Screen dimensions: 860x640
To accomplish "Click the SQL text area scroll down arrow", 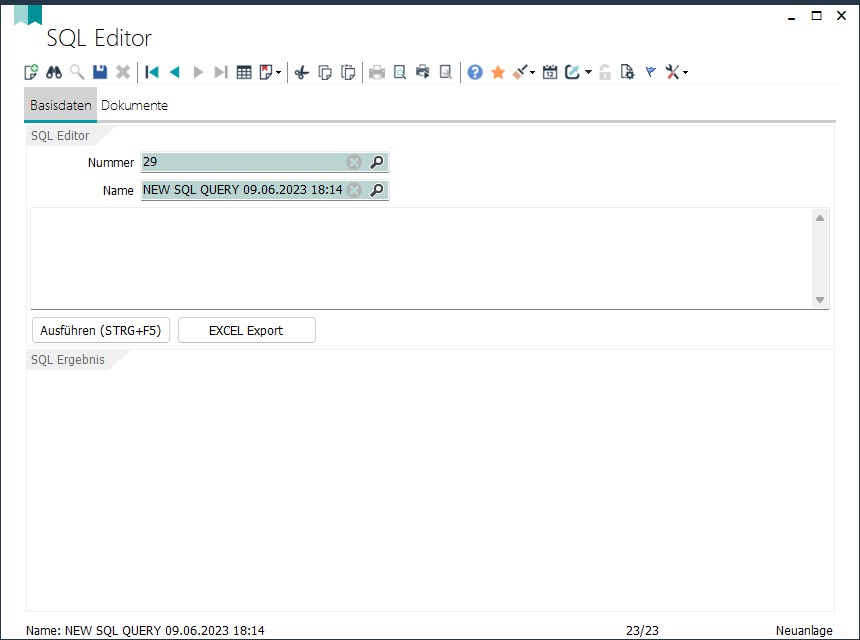I will point(820,299).
